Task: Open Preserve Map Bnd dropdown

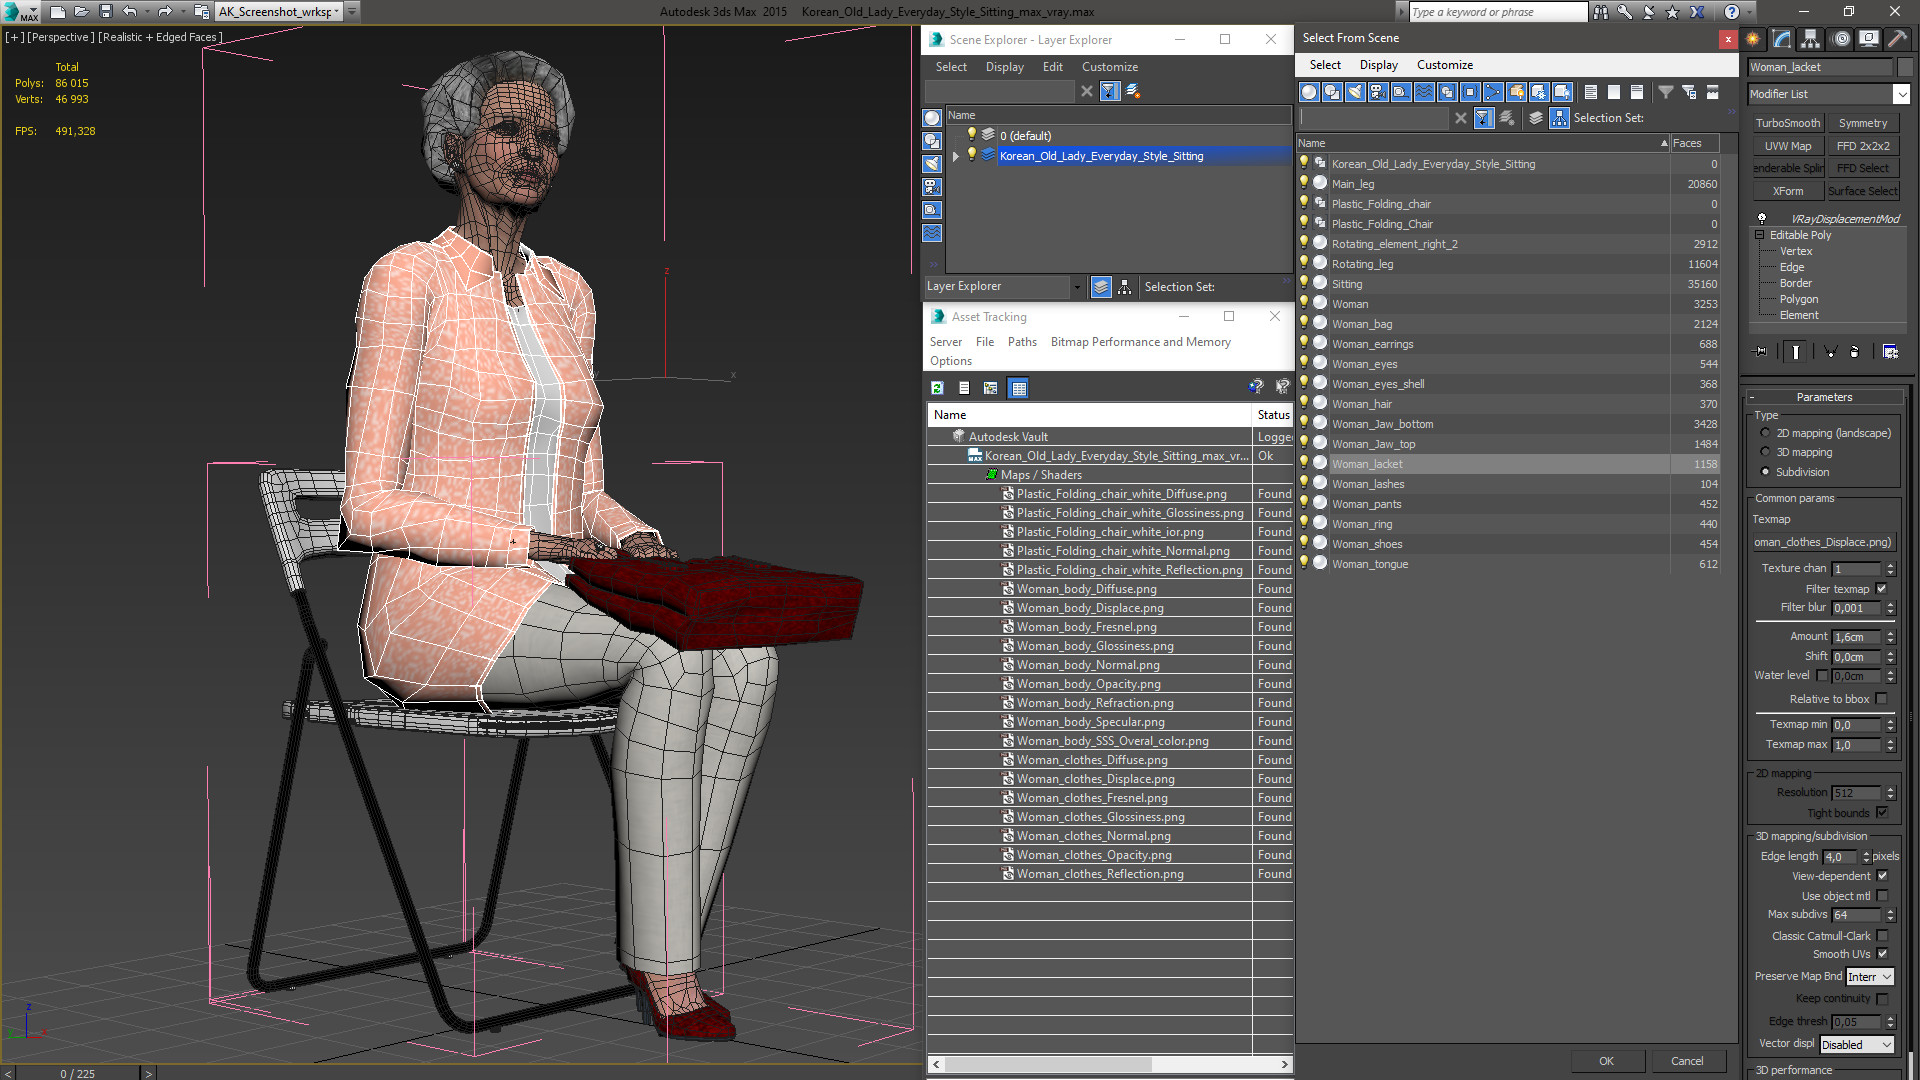Action: click(x=1869, y=977)
